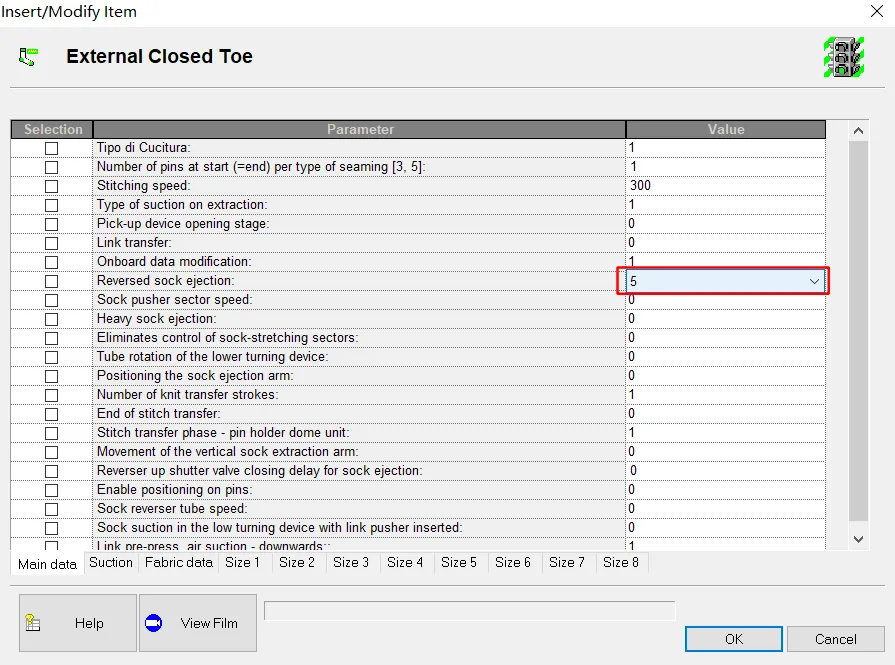This screenshot has height=665, width=895.
Task: Toggle the Tipo di Cucitura checkbox
Action: pyautogui.click(x=51, y=148)
